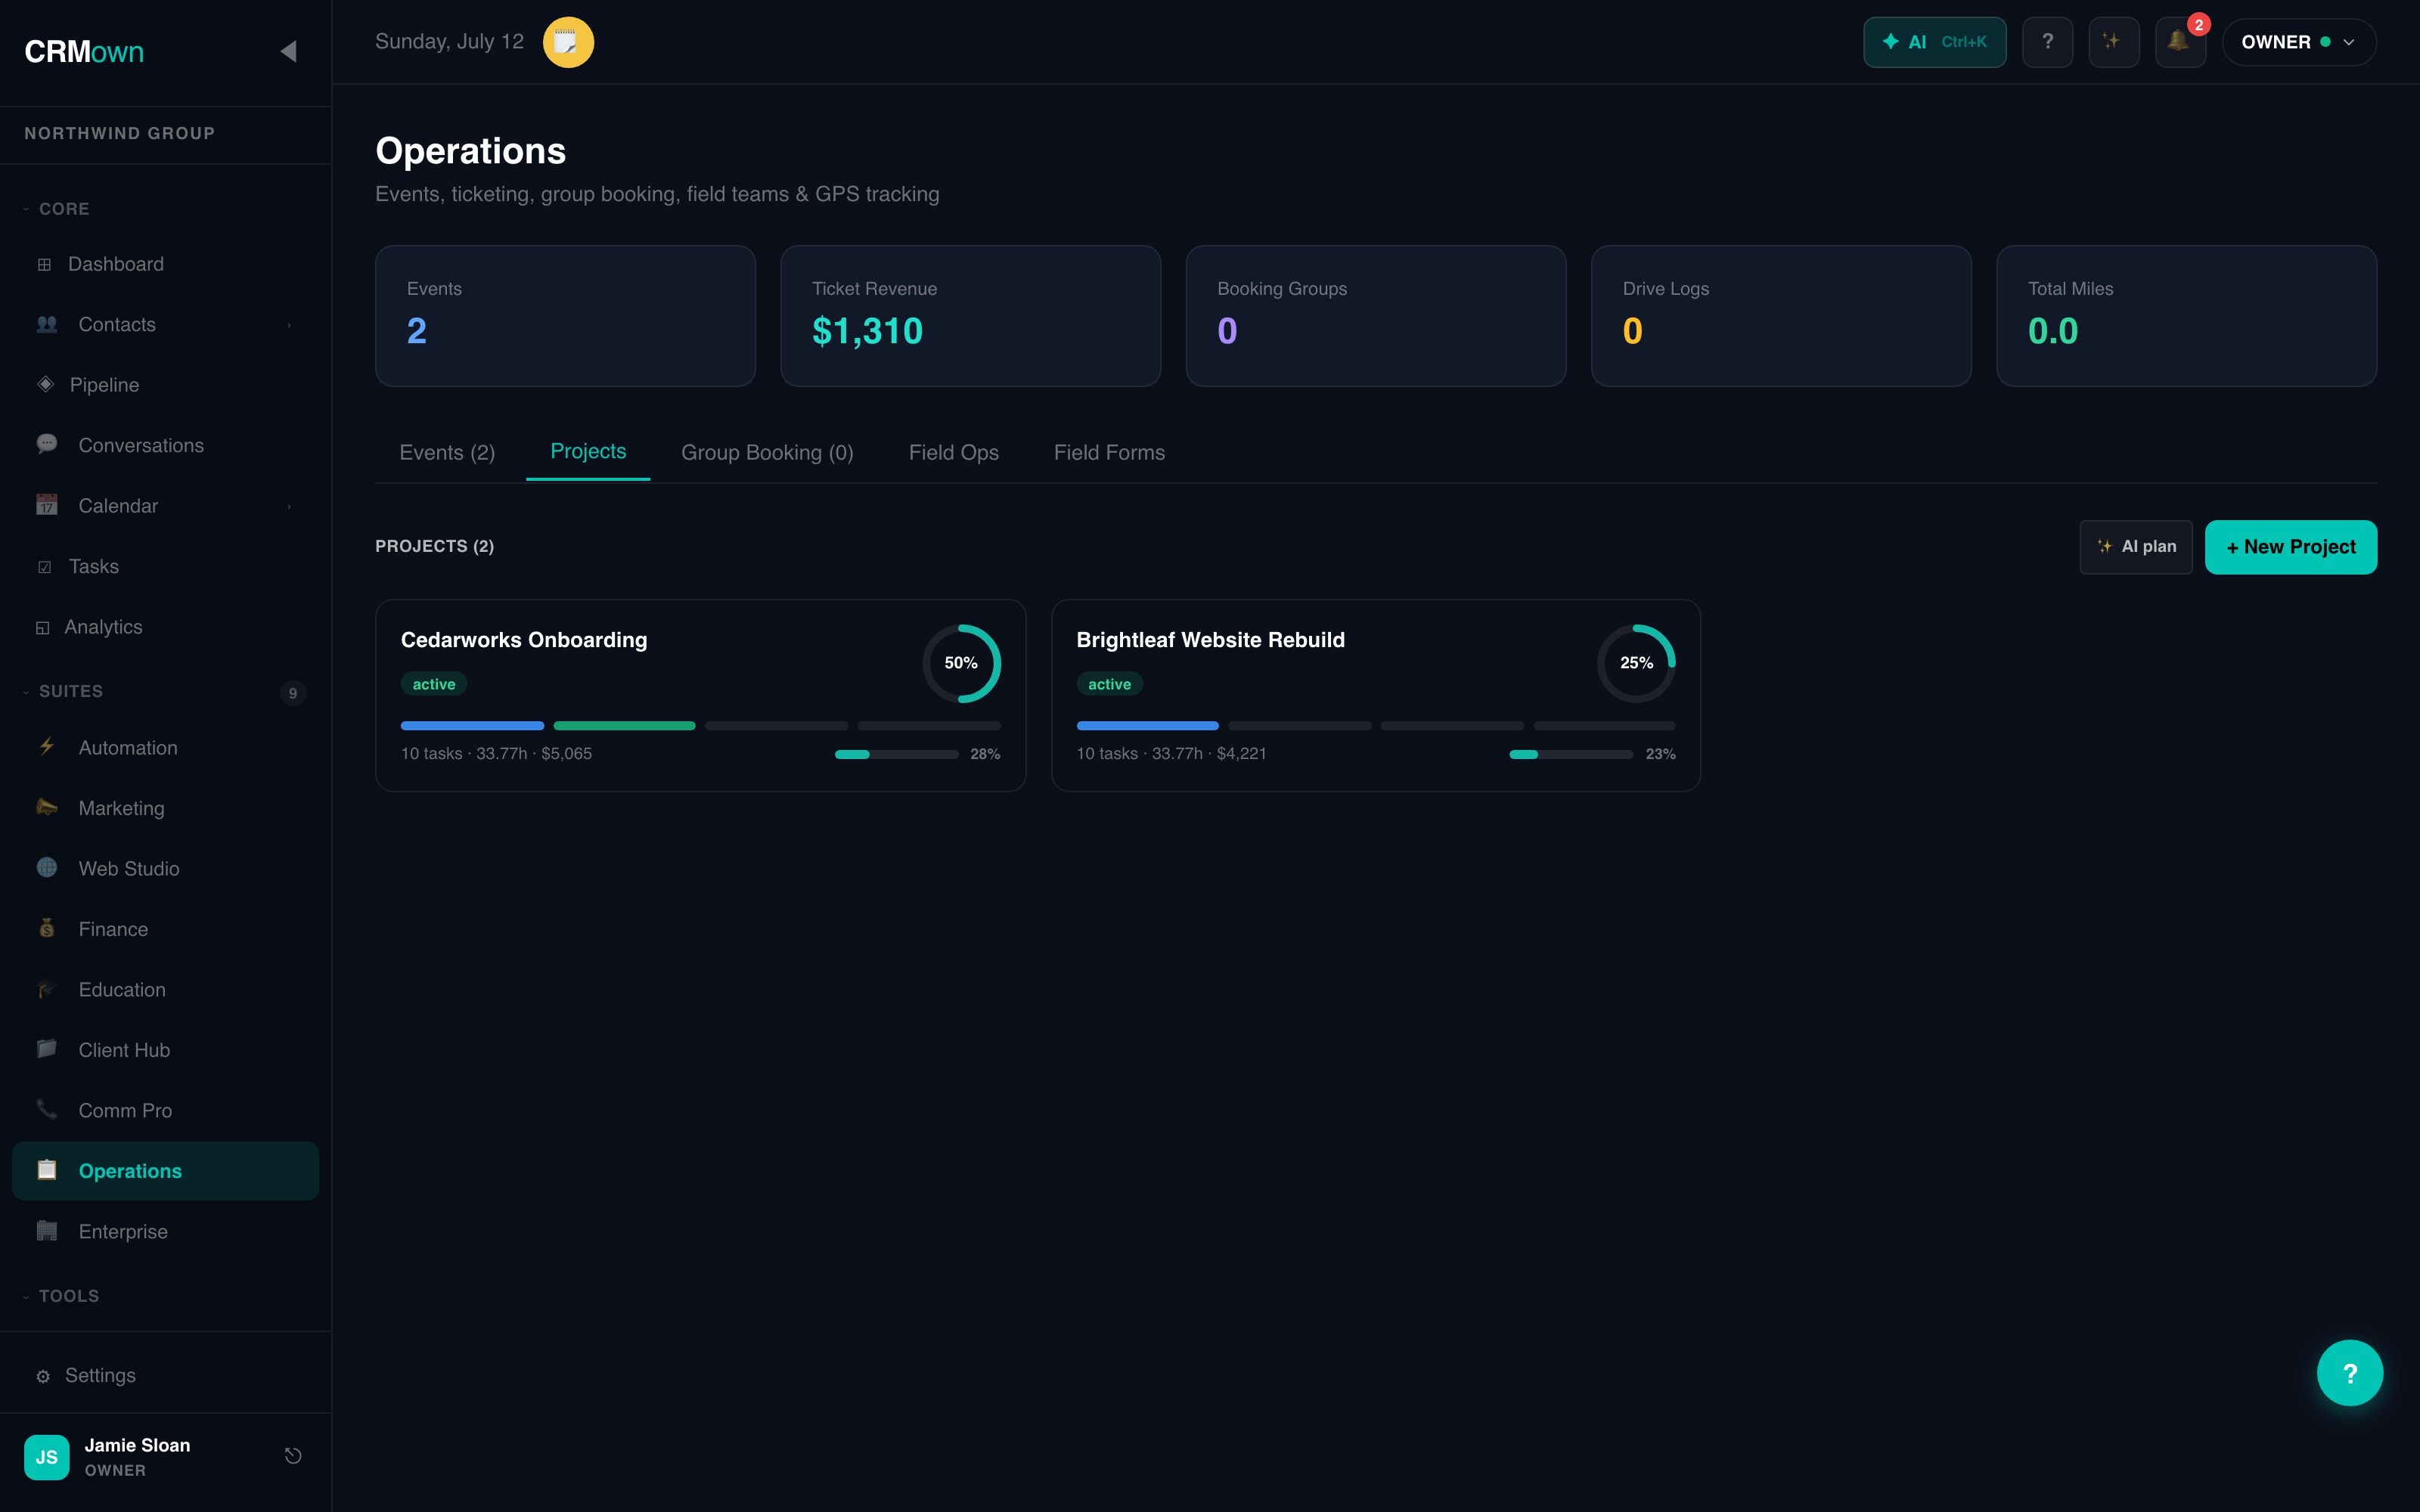
Task: Click the active badge on Brightleaf Website Rebuild
Action: (1109, 684)
